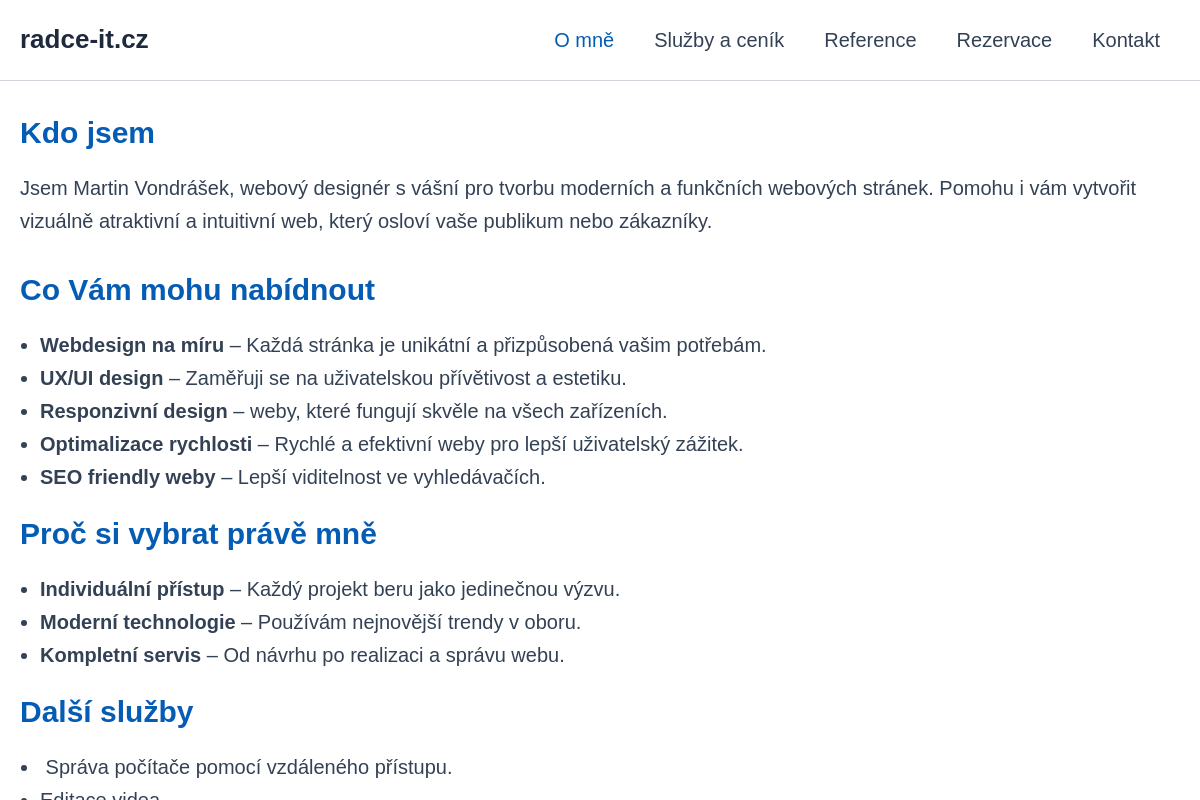Image resolution: width=1200 pixels, height=800 pixels.
Task: Click the Responzivní design list entry
Action: [353, 411]
